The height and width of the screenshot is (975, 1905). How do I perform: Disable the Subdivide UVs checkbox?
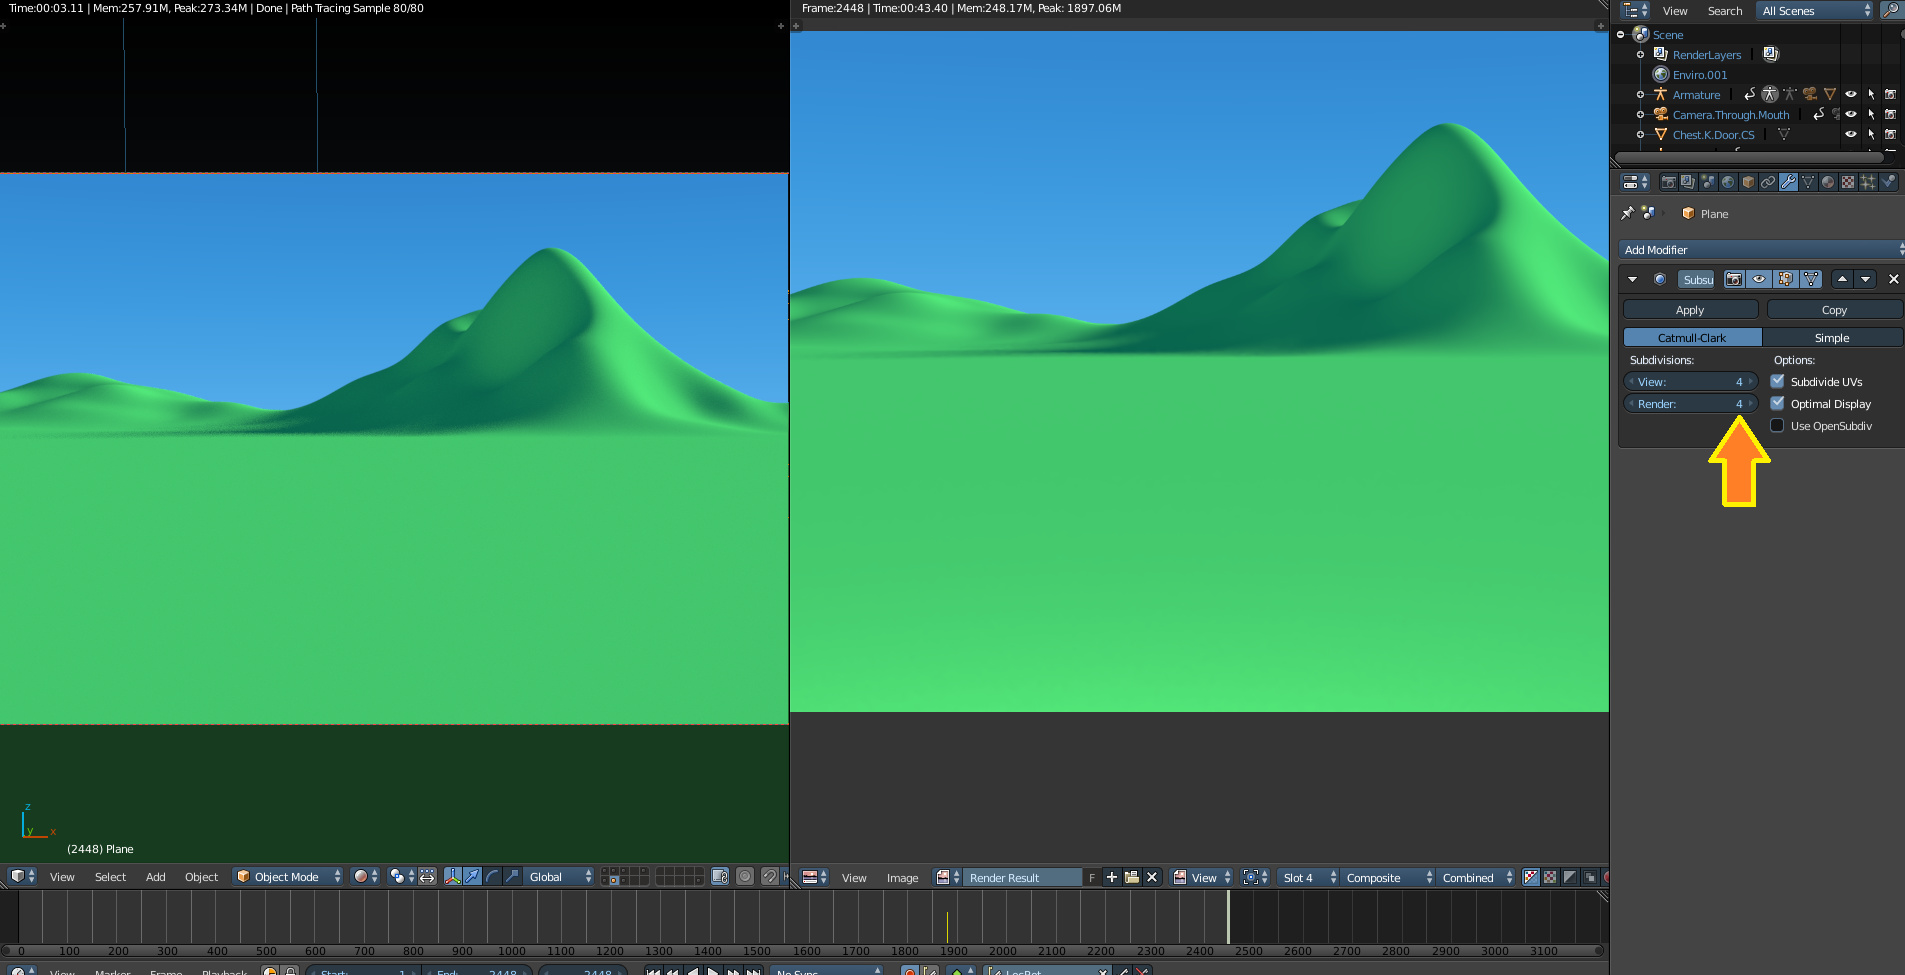(x=1778, y=381)
